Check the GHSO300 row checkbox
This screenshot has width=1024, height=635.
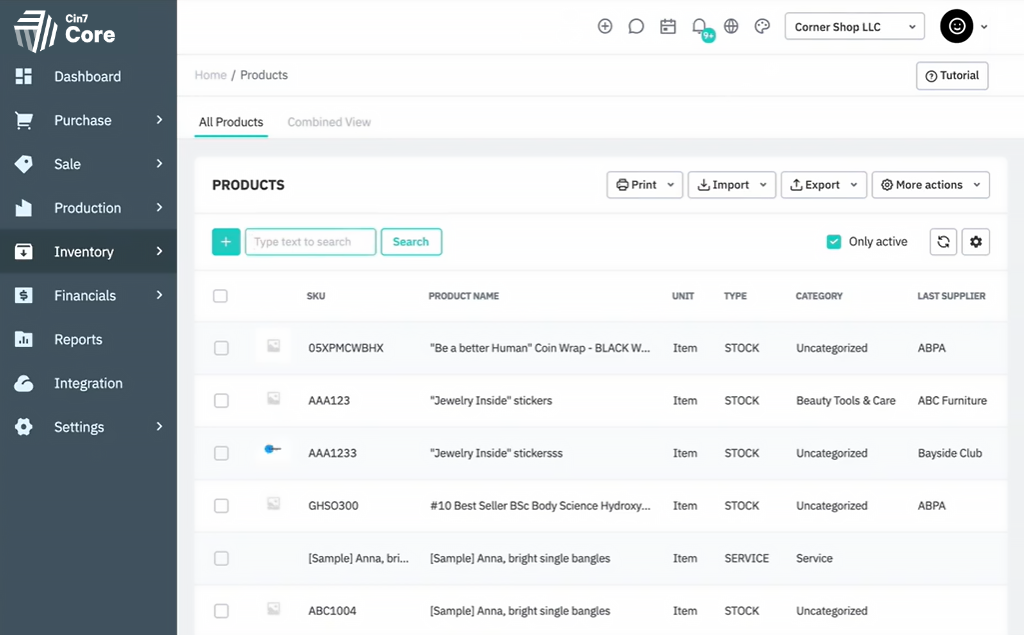(x=221, y=506)
